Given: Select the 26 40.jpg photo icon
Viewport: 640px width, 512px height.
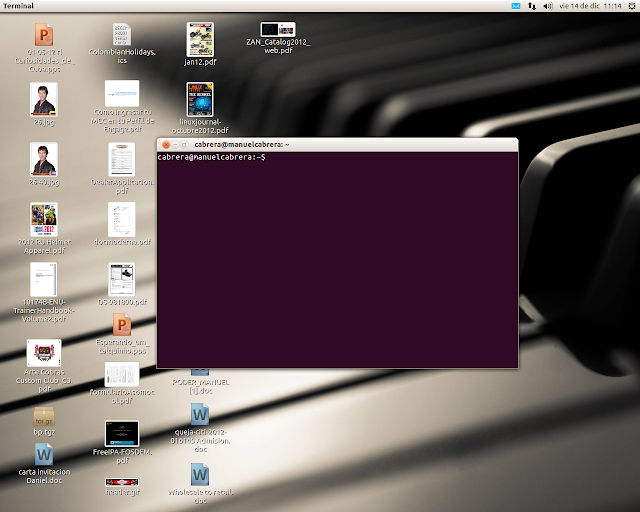Looking at the screenshot, I should click(44, 160).
